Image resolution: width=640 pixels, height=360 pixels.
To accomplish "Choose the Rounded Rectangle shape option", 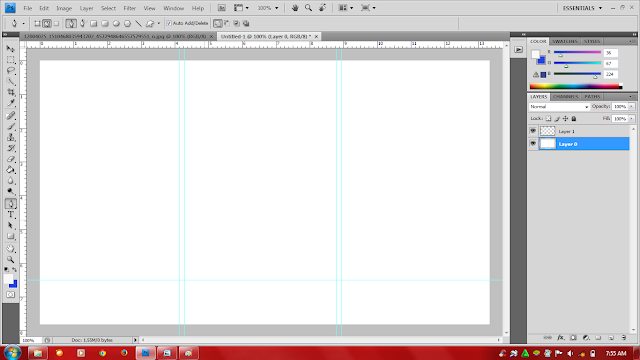I will point(105,23).
